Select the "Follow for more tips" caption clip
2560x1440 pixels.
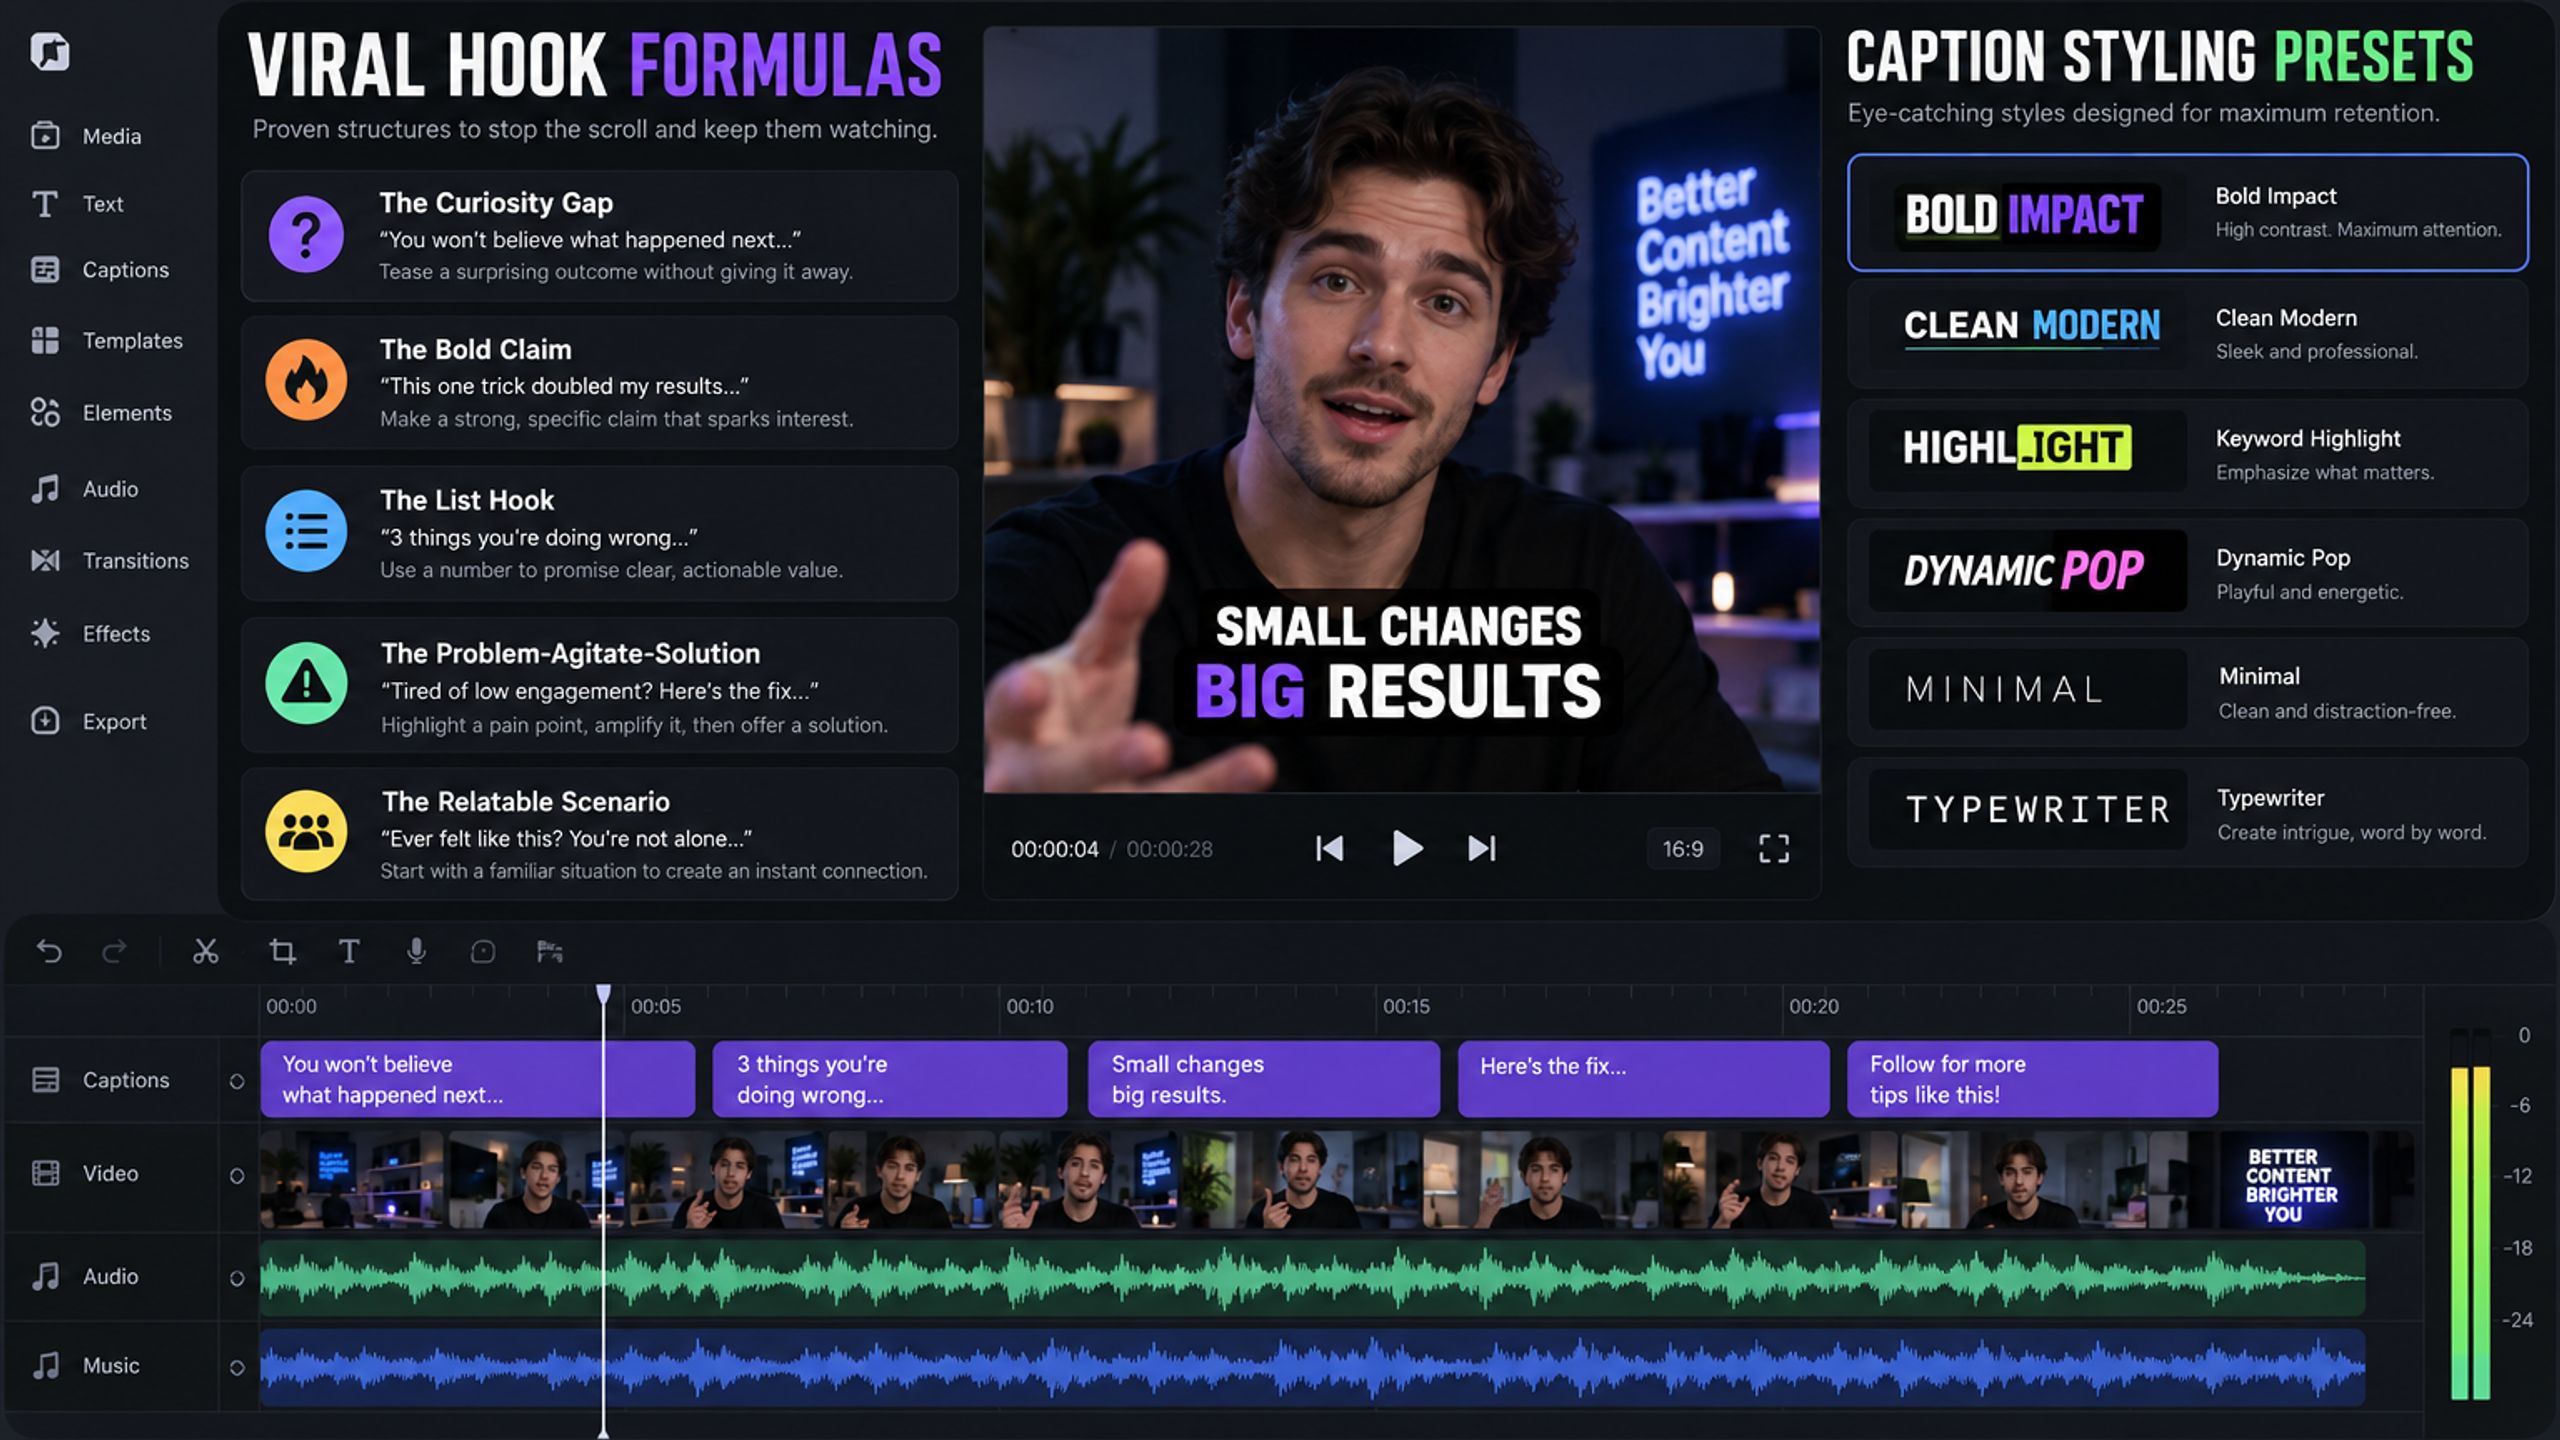2033,1079
